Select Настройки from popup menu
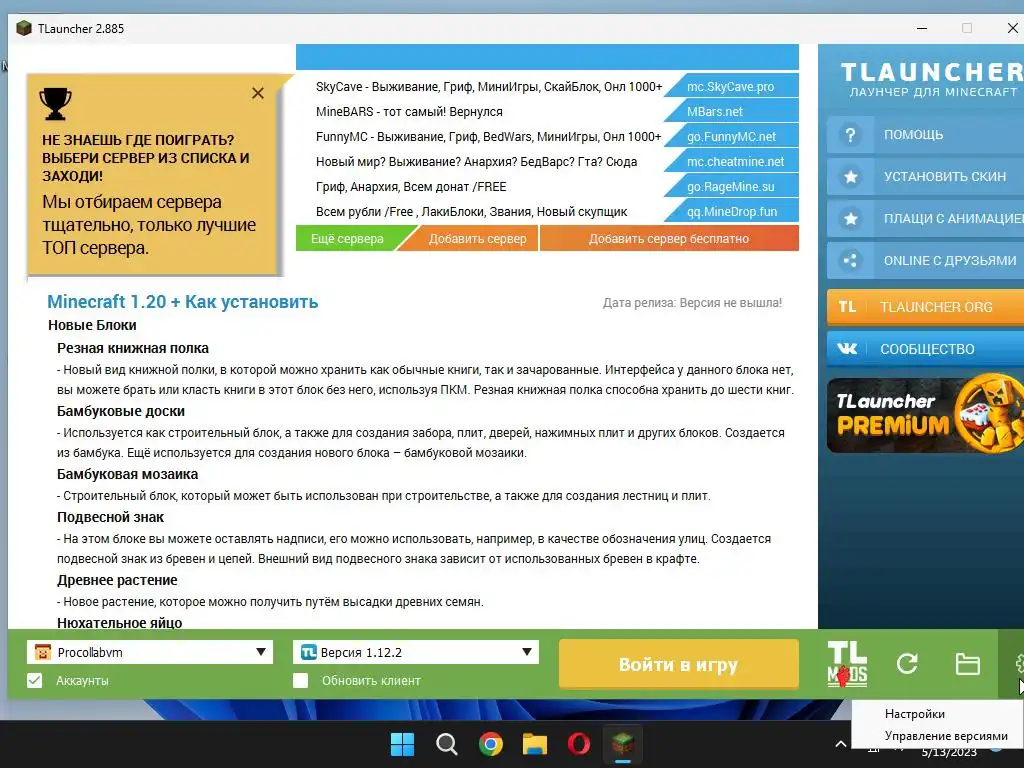The image size is (1024, 768). [x=914, y=714]
